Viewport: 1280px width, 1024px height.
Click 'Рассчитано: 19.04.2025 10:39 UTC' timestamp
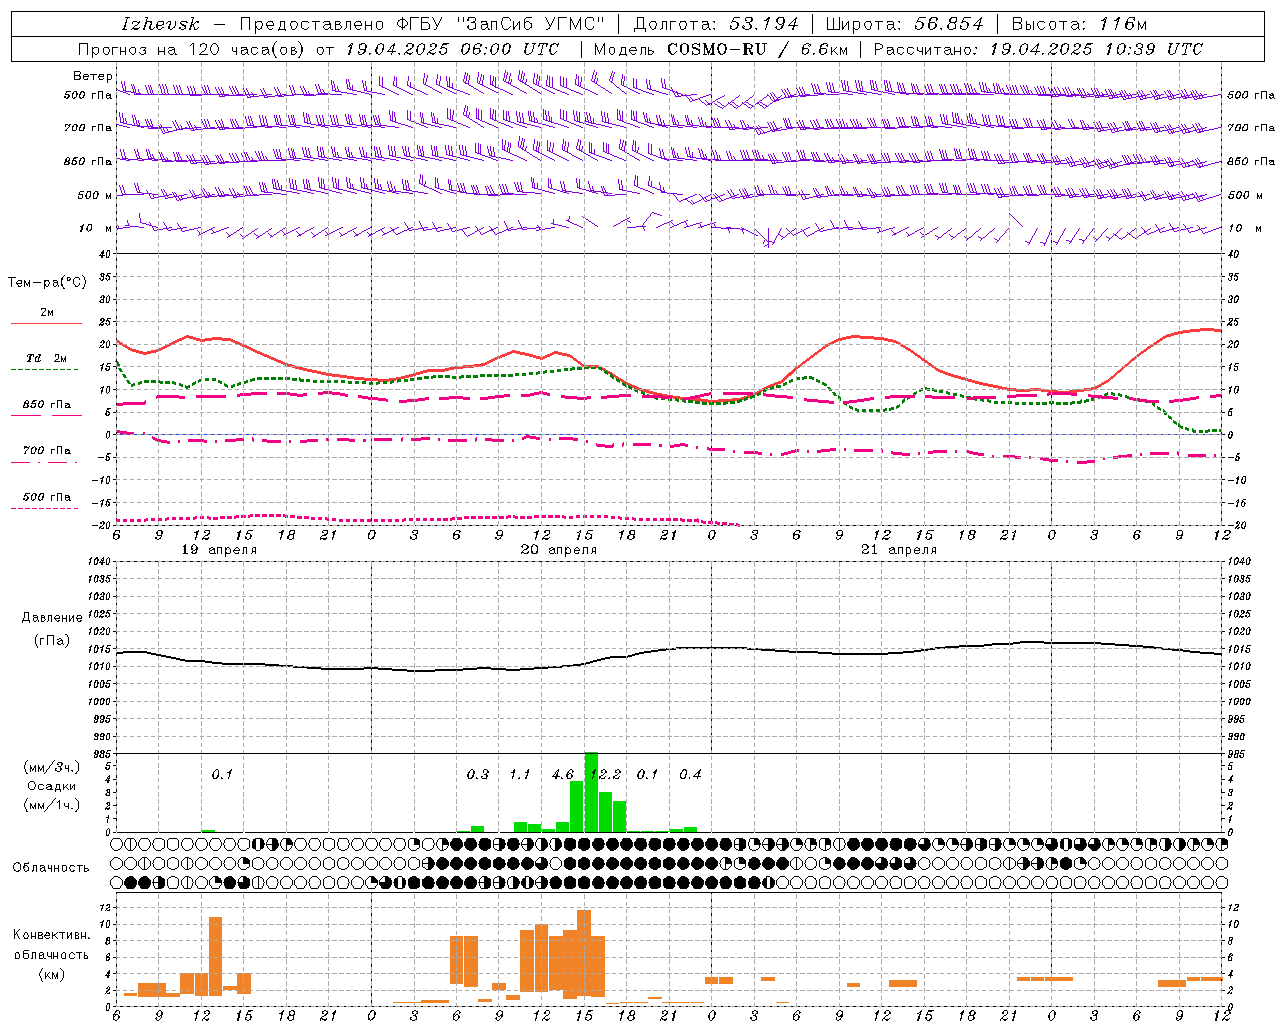click(x=1038, y=49)
